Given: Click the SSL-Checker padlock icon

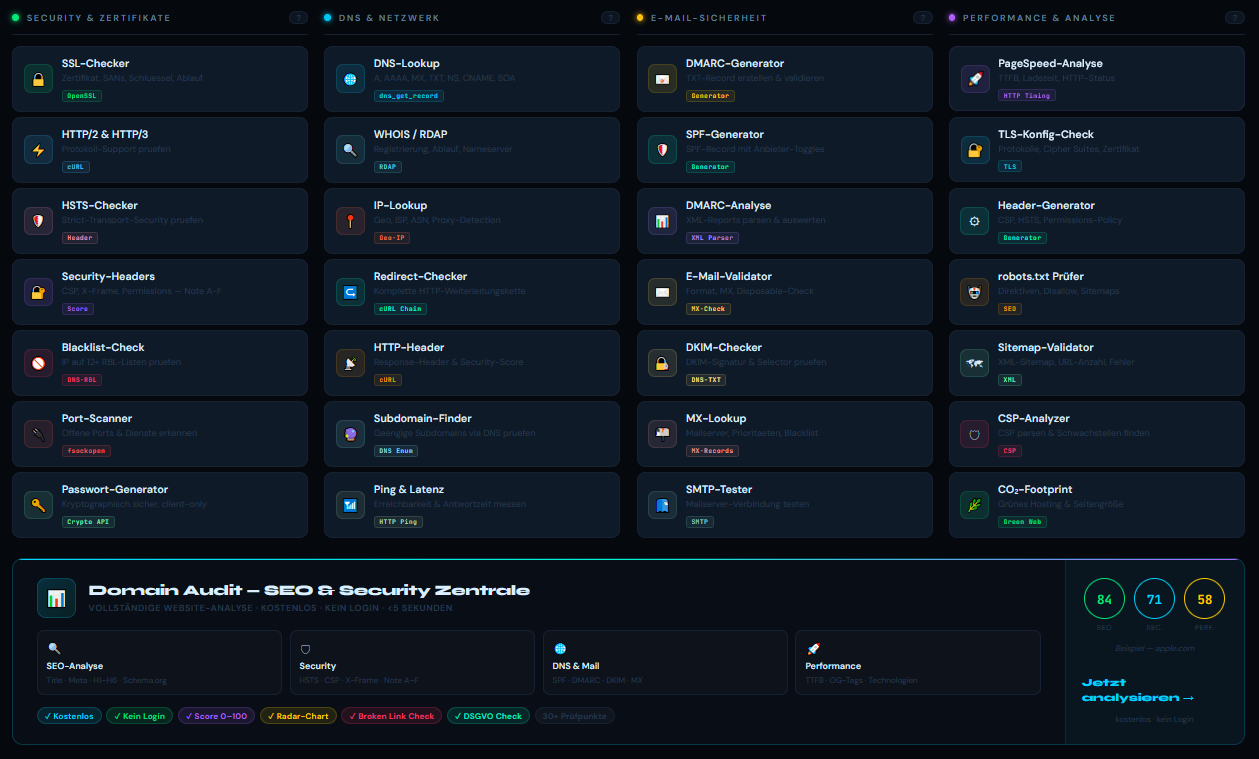Looking at the screenshot, I should (38, 79).
